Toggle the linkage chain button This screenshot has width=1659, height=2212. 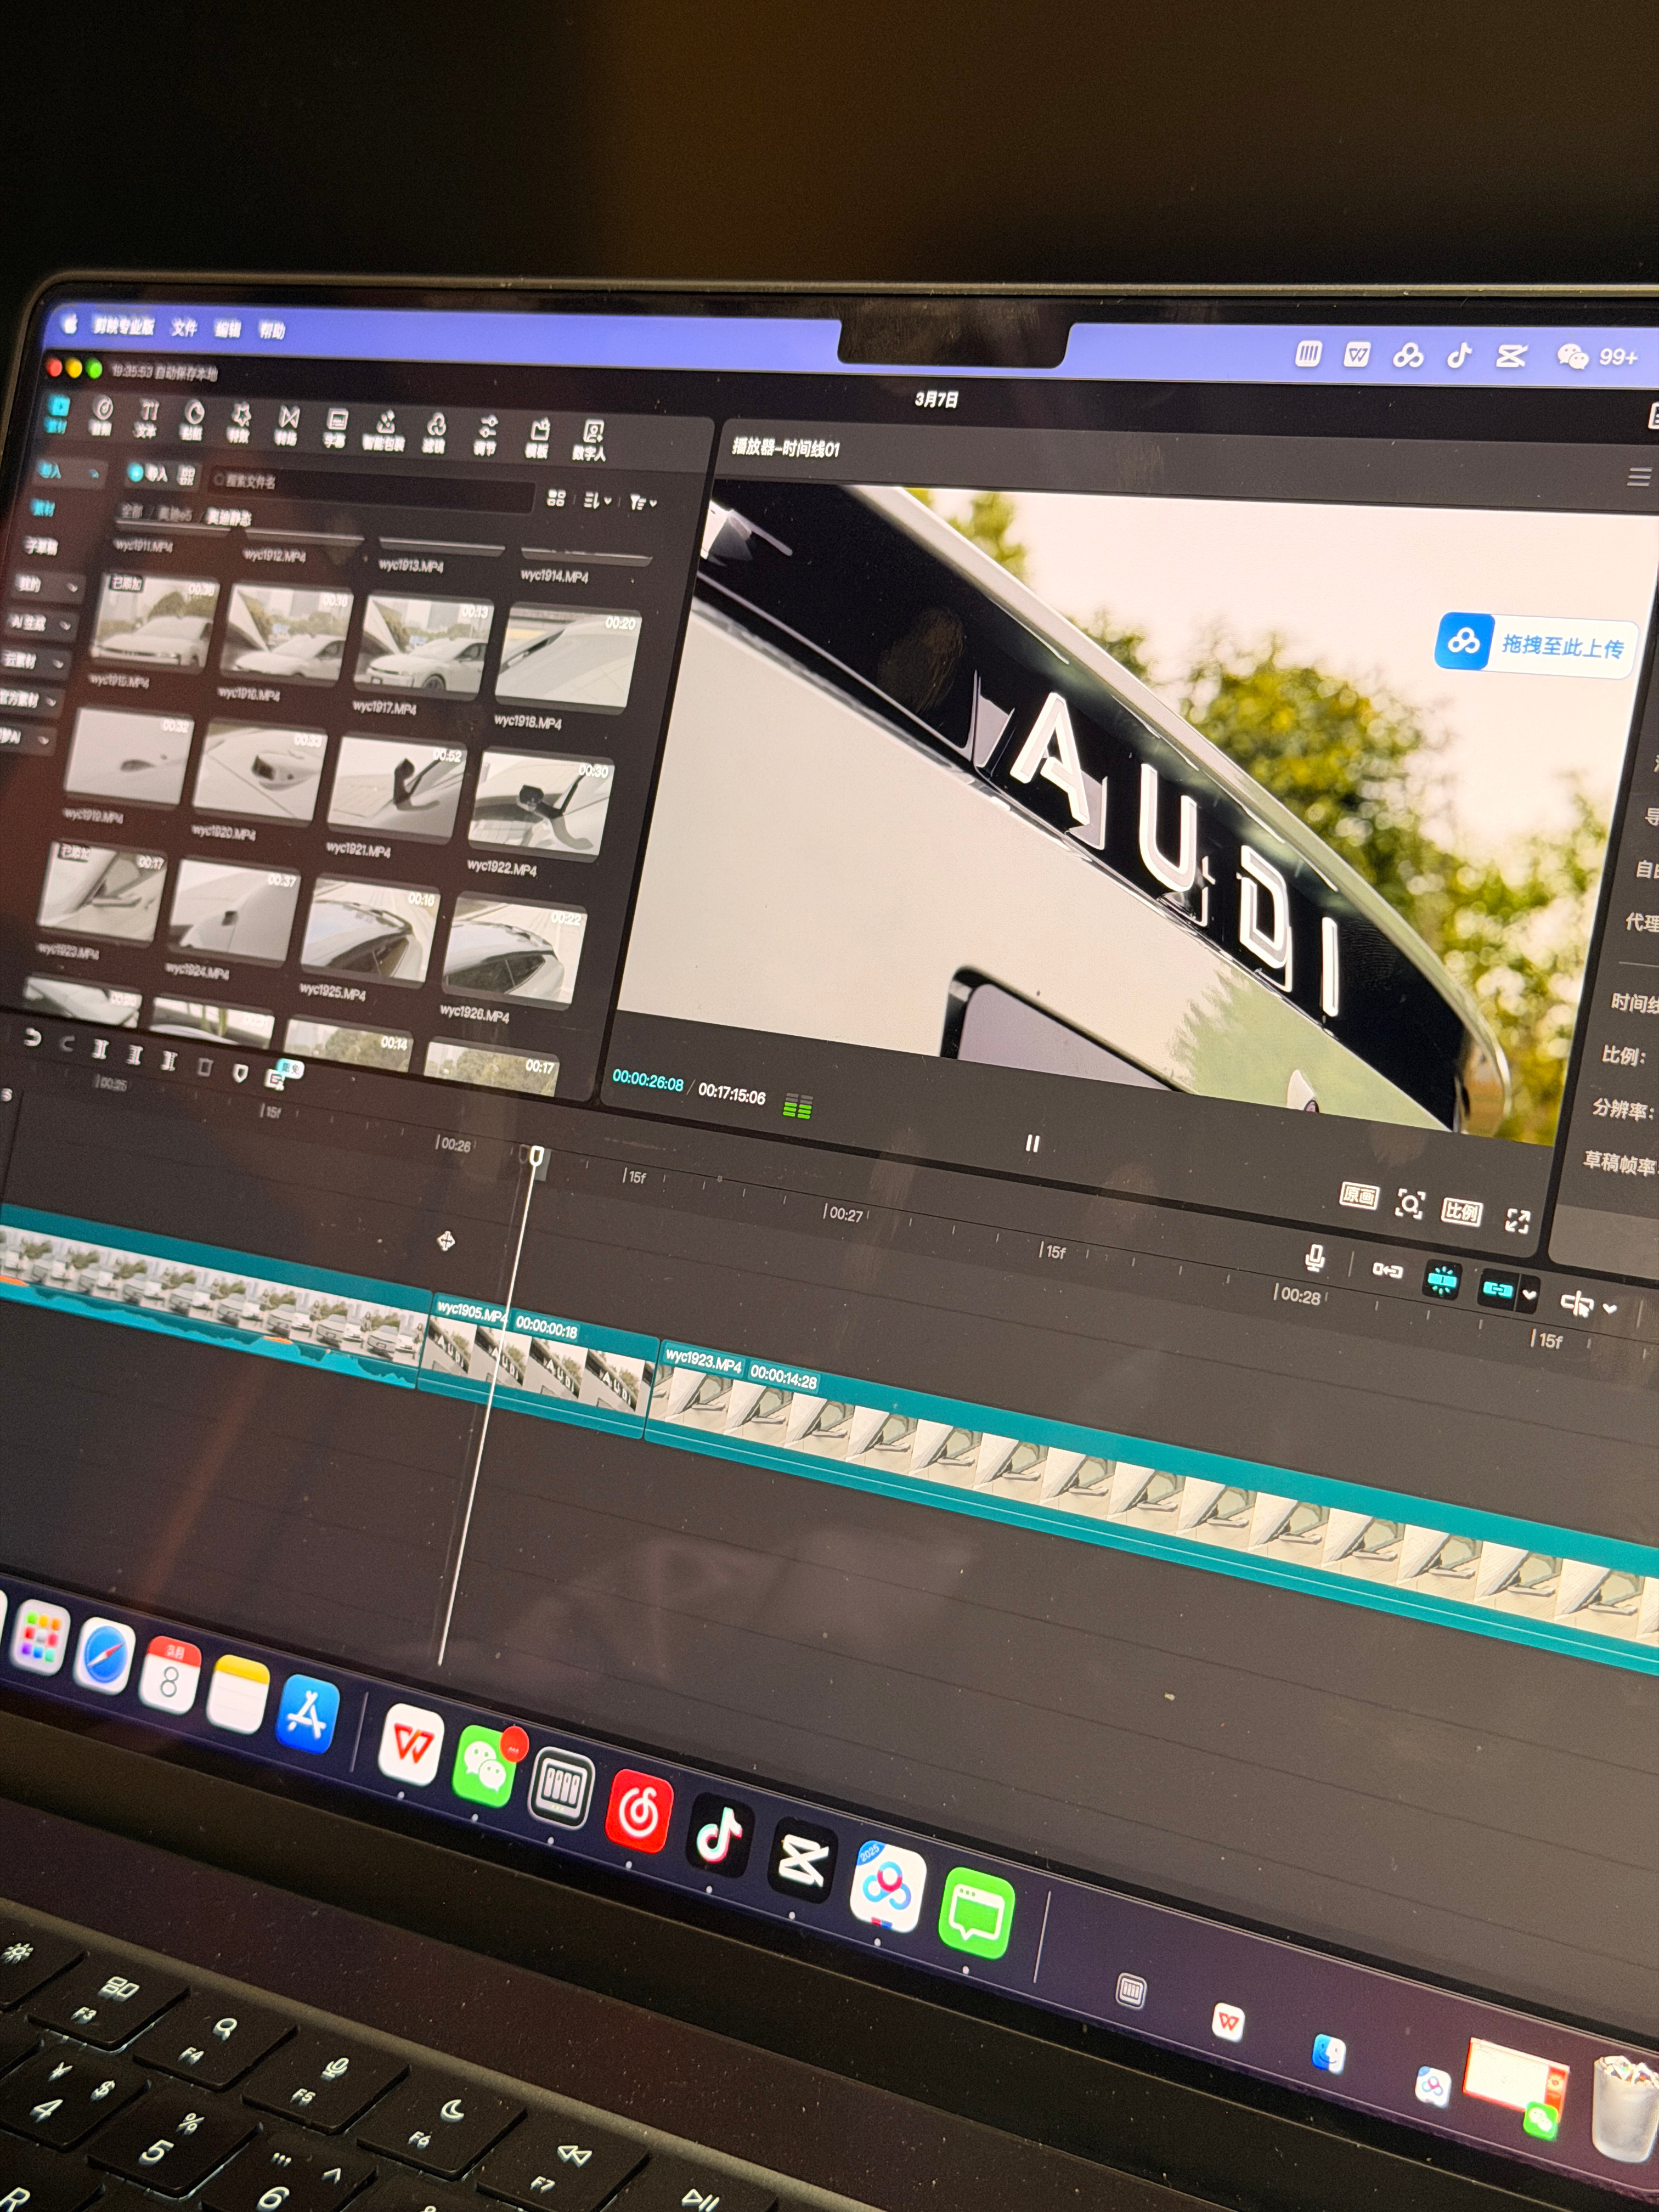[x=1497, y=1289]
